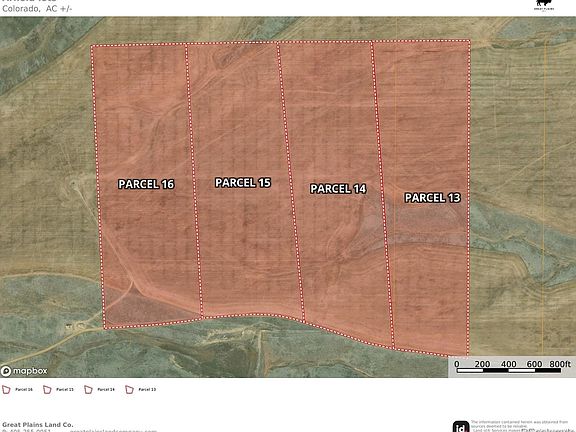Click the Parcel 14 legend text

106,389
